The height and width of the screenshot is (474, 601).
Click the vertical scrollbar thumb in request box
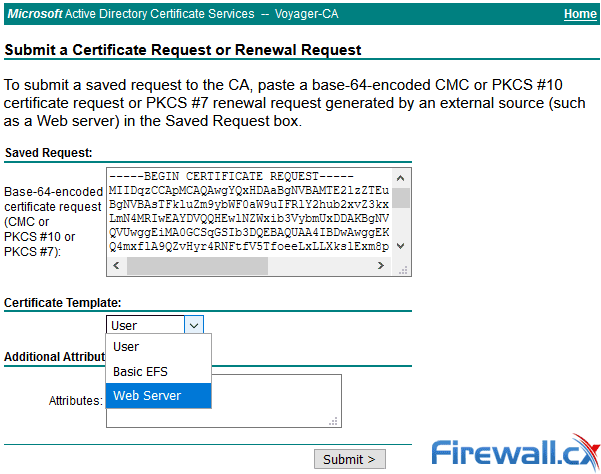tap(401, 198)
